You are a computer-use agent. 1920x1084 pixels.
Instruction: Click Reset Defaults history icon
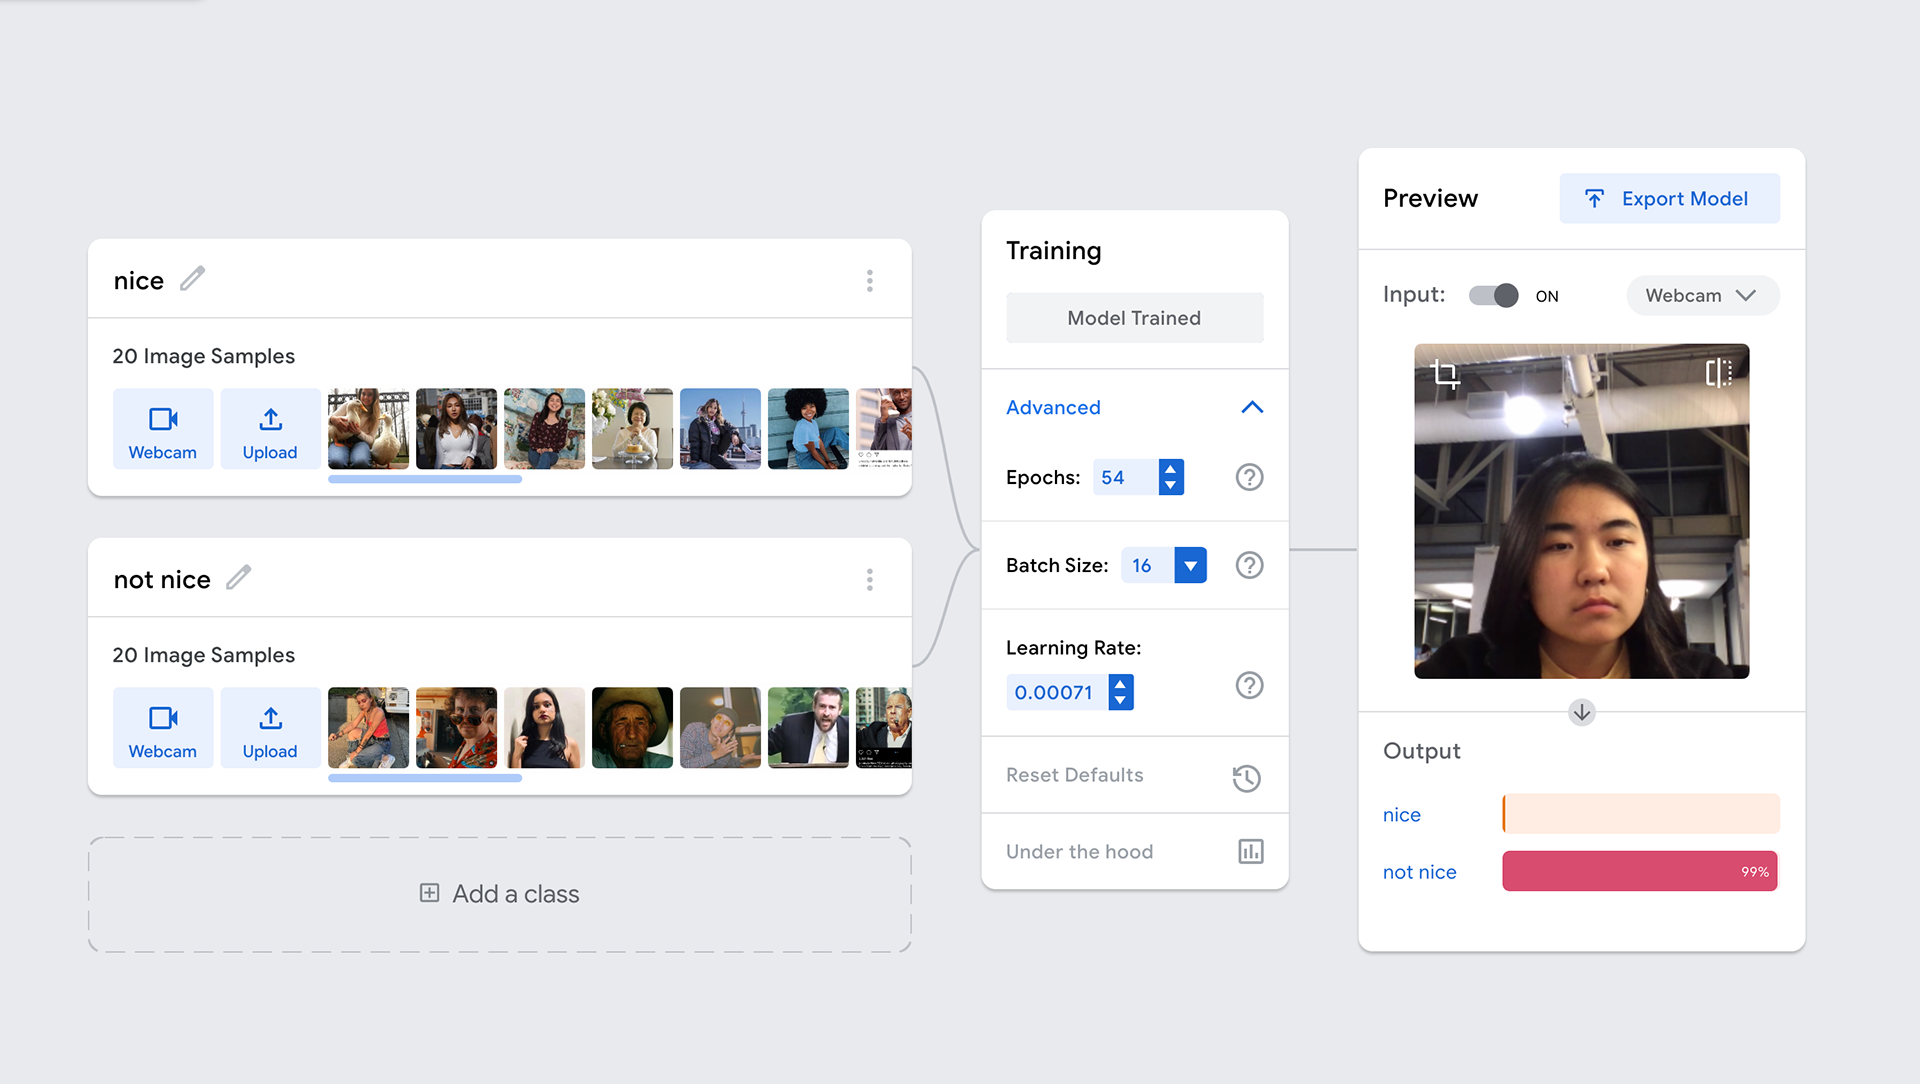(1247, 778)
